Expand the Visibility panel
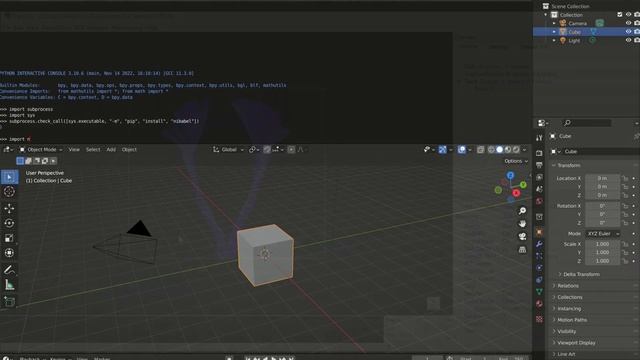Viewport: 640px width, 360px height. pos(567,331)
